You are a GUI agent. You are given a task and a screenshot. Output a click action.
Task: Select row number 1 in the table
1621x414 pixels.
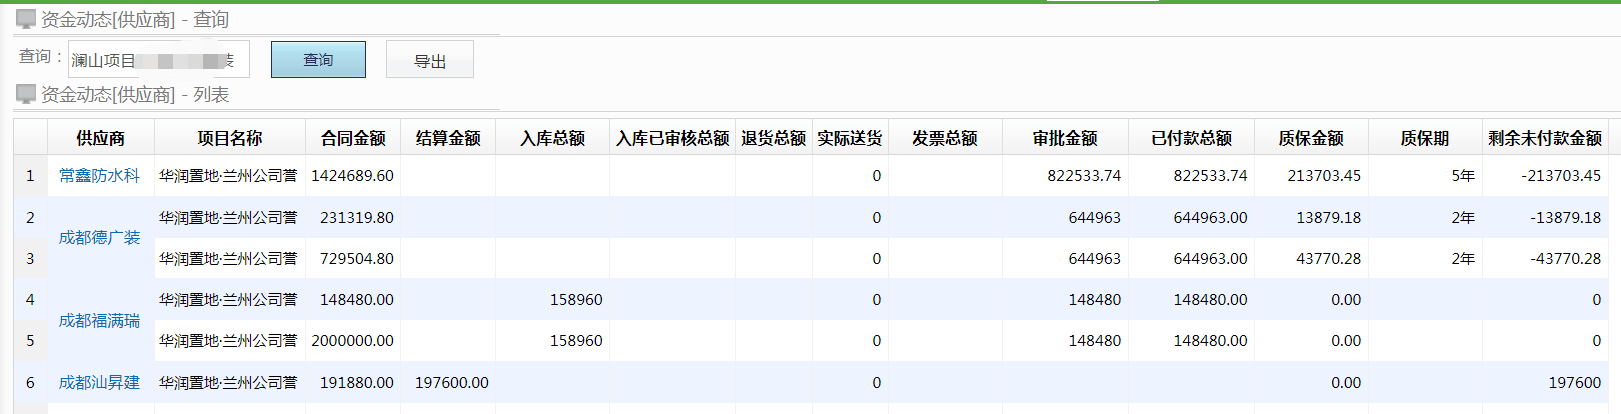(30, 176)
